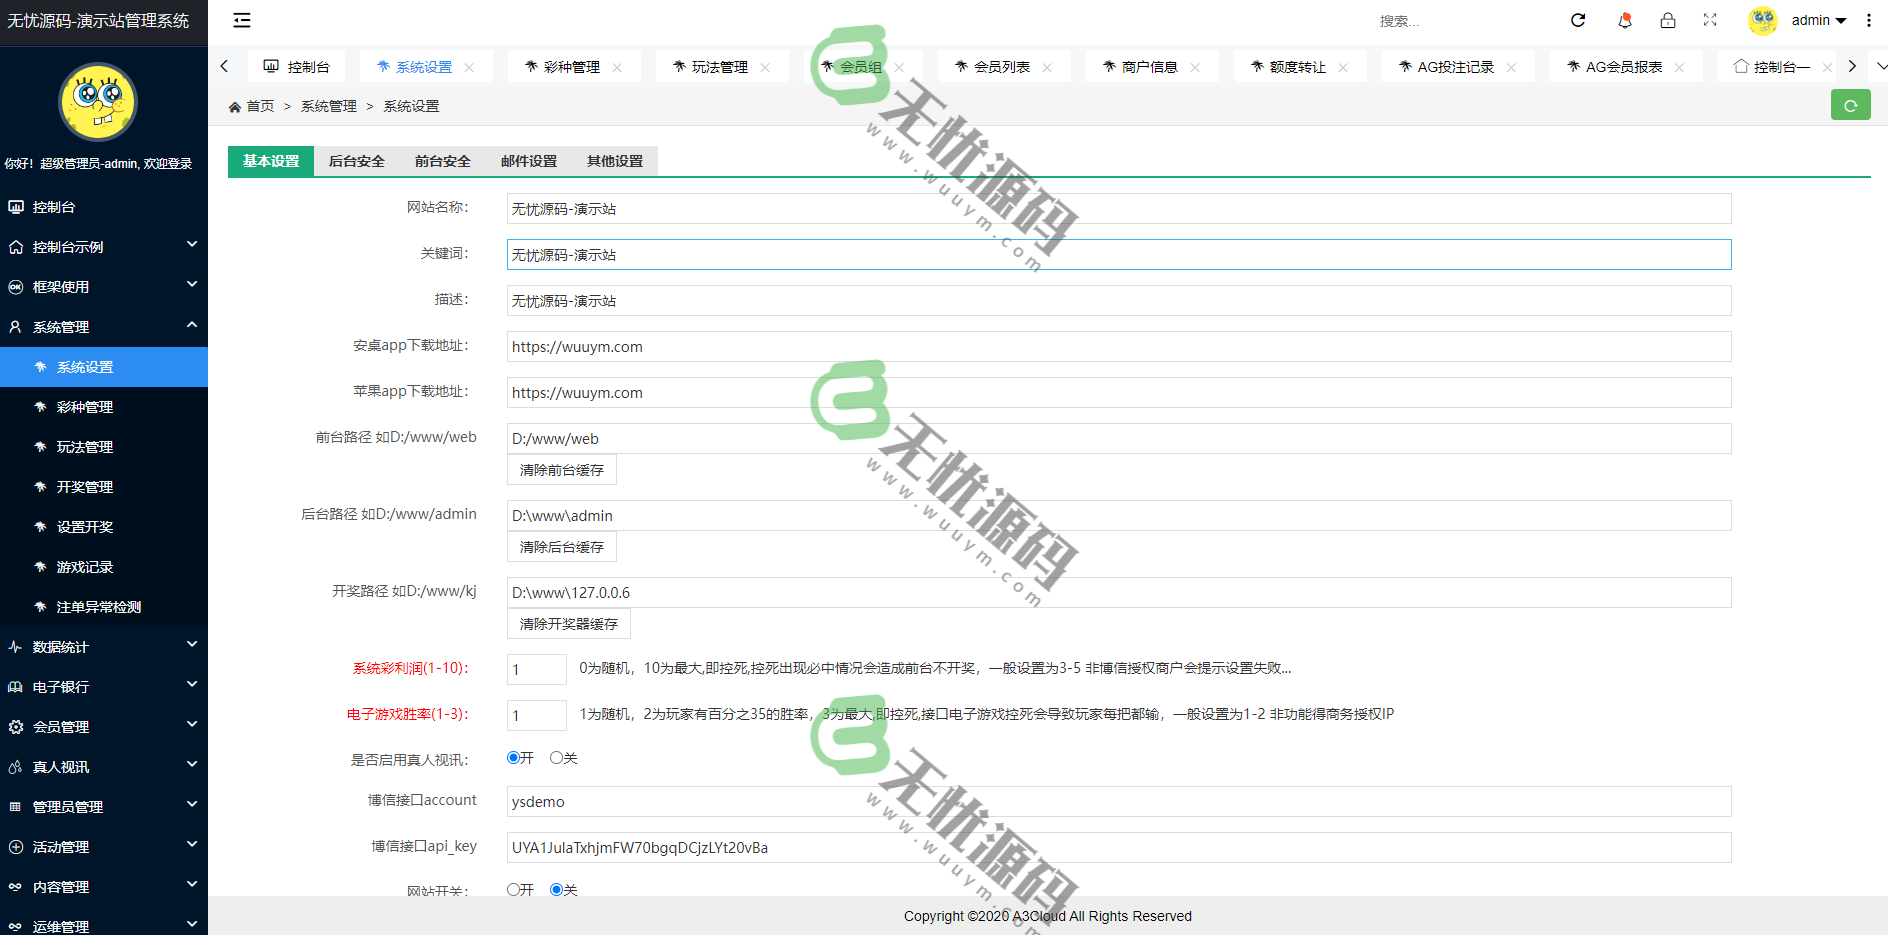The image size is (1888, 935).
Task: Toggle fullscreen with the expand icon
Action: point(1710,20)
